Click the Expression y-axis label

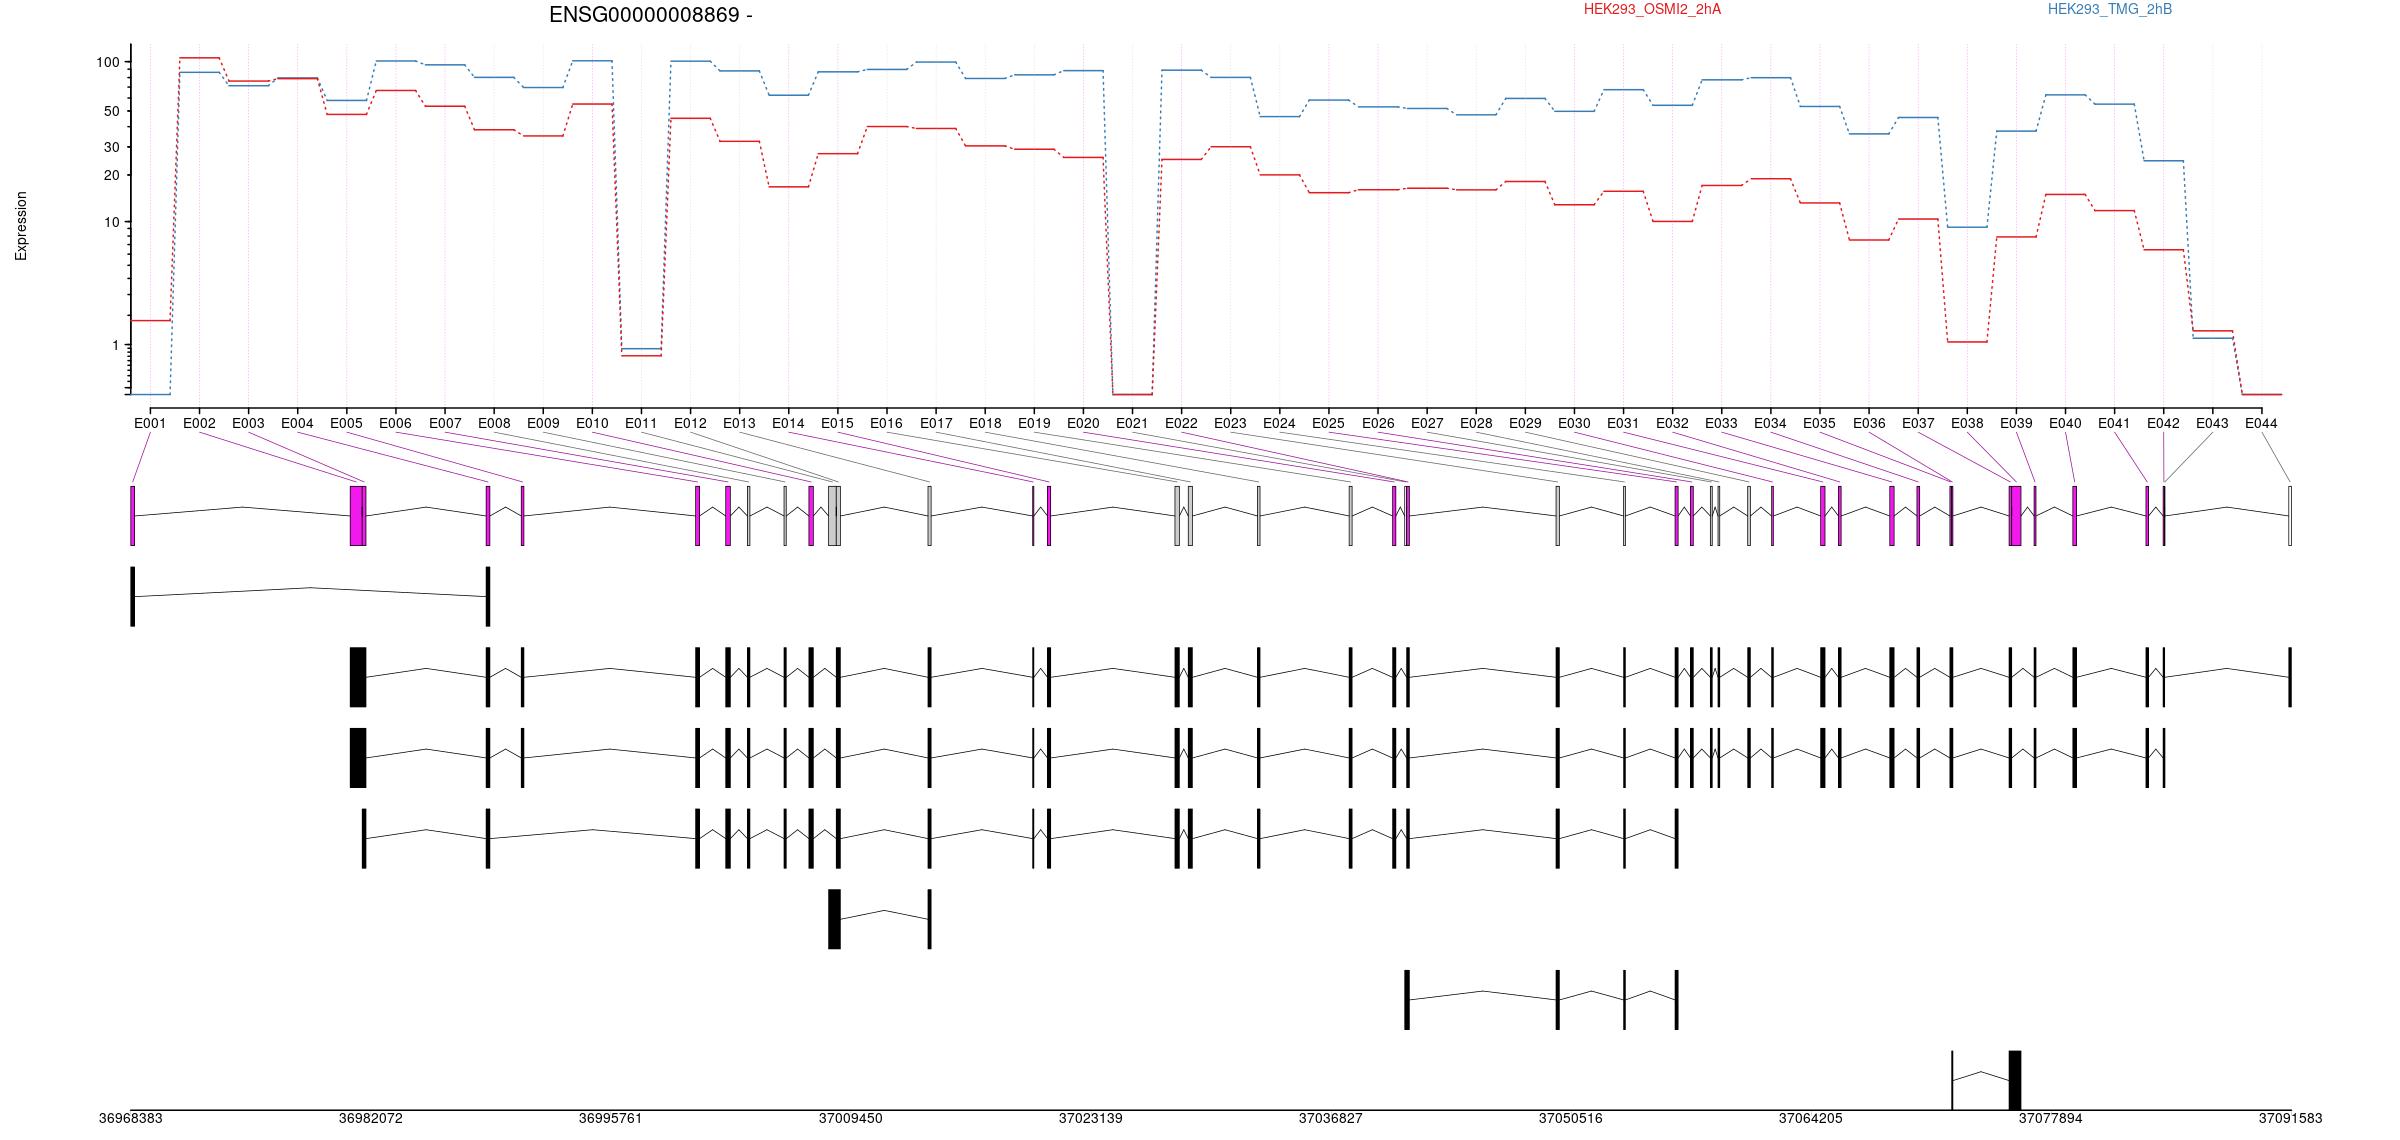21,226
